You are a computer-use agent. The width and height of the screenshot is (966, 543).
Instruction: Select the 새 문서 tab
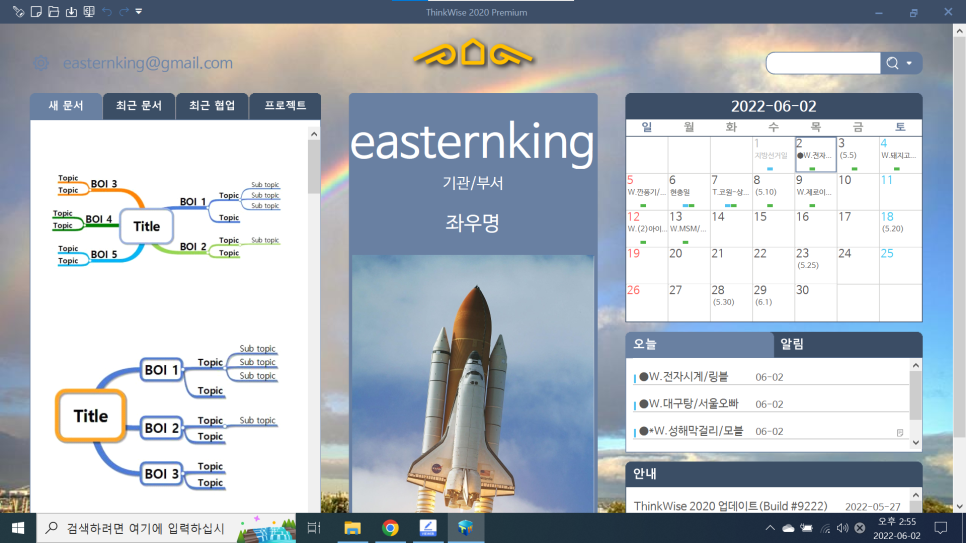point(66,105)
